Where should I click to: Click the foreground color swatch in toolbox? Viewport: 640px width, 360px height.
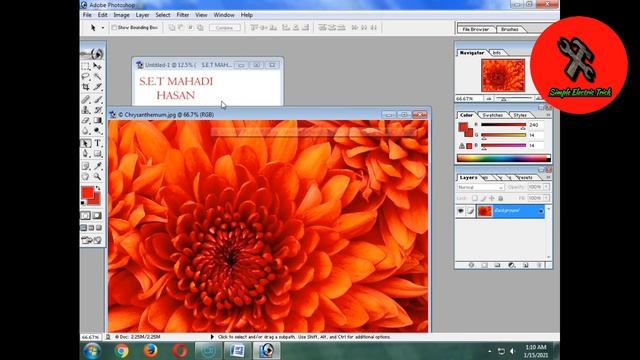(x=88, y=192)
